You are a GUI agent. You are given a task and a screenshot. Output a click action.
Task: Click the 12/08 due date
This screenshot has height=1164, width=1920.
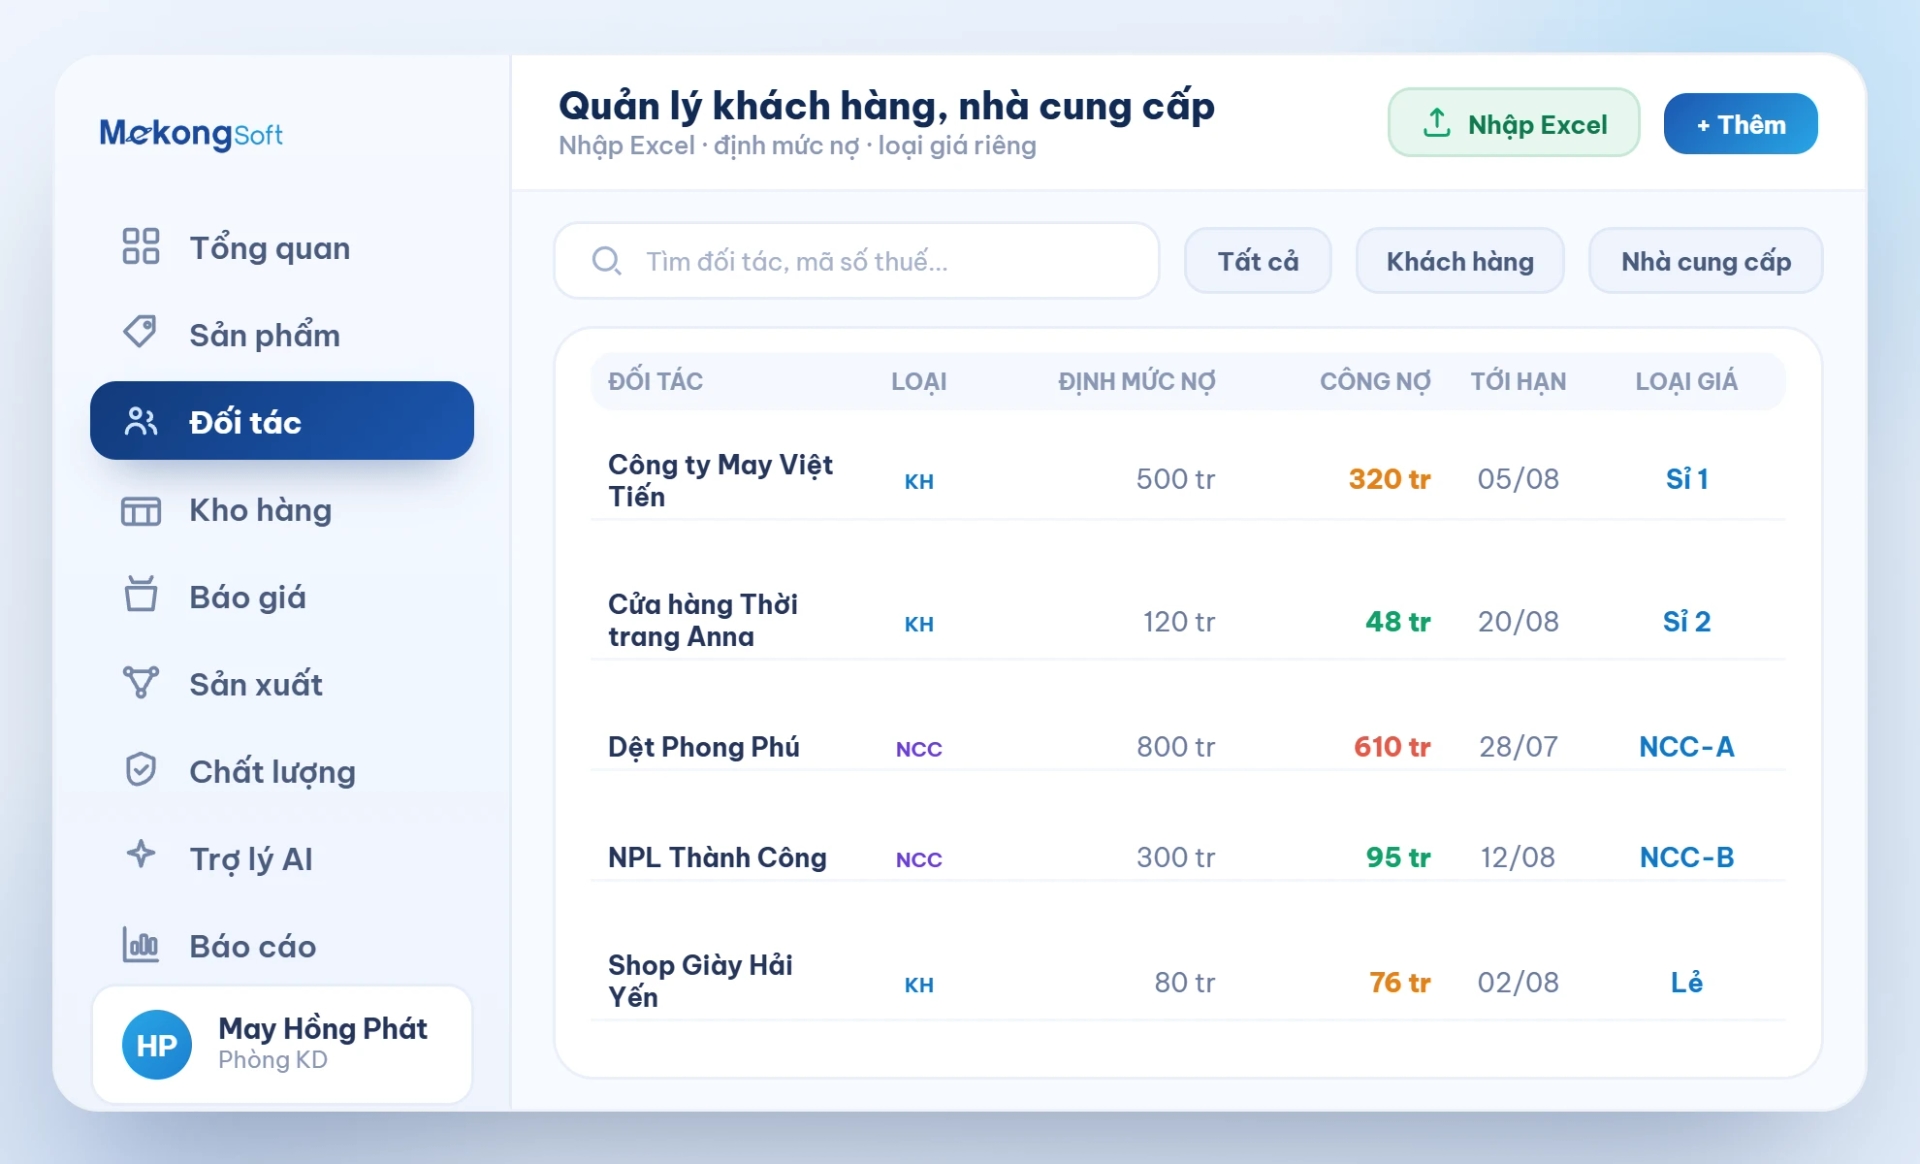[1518, 857]
